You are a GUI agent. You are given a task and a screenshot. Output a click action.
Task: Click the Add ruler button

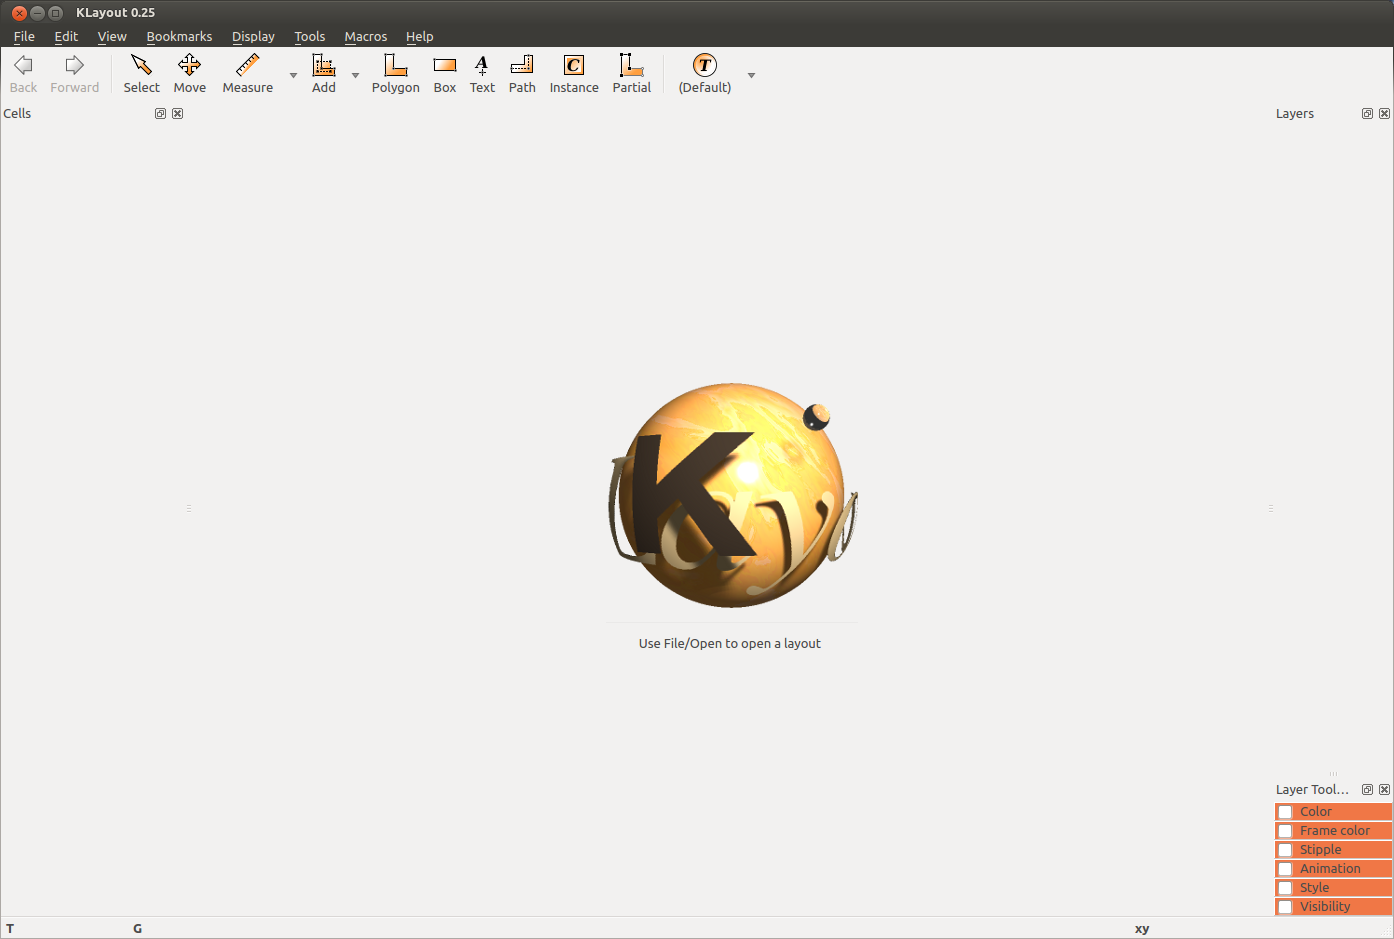[324, 74]
